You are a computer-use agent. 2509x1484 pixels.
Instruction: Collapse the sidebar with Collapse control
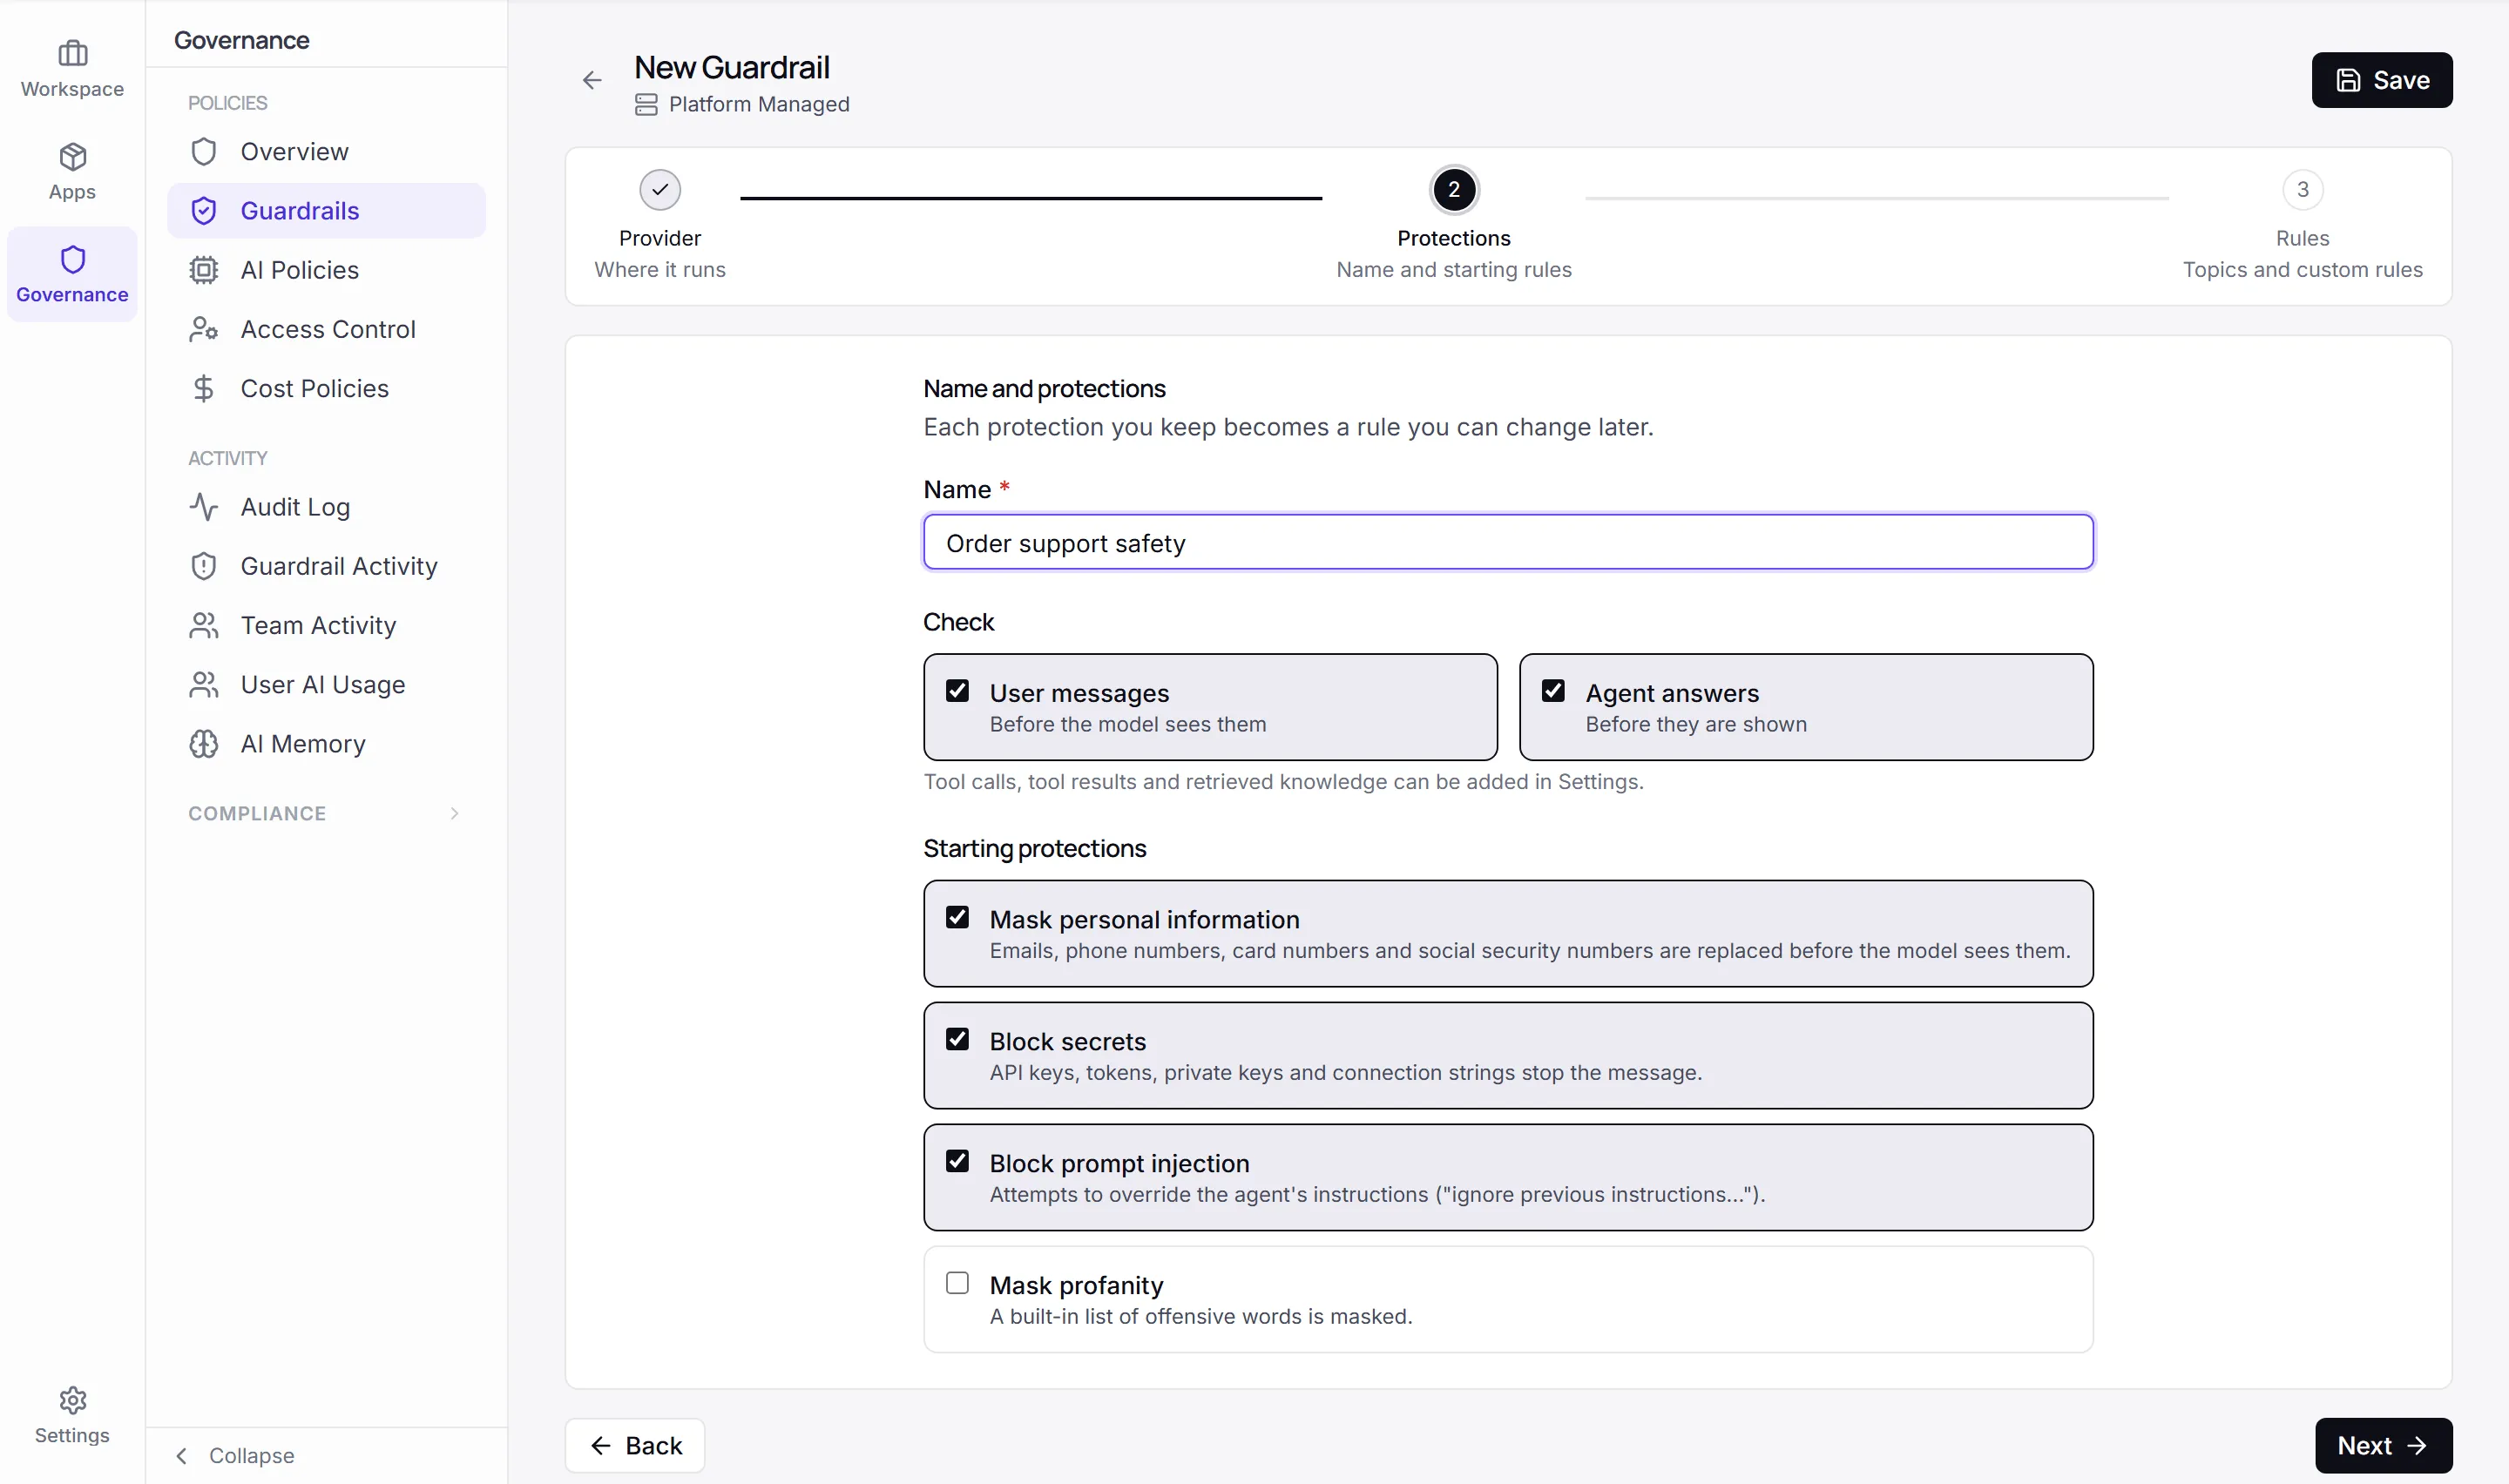pos(236,1456)
